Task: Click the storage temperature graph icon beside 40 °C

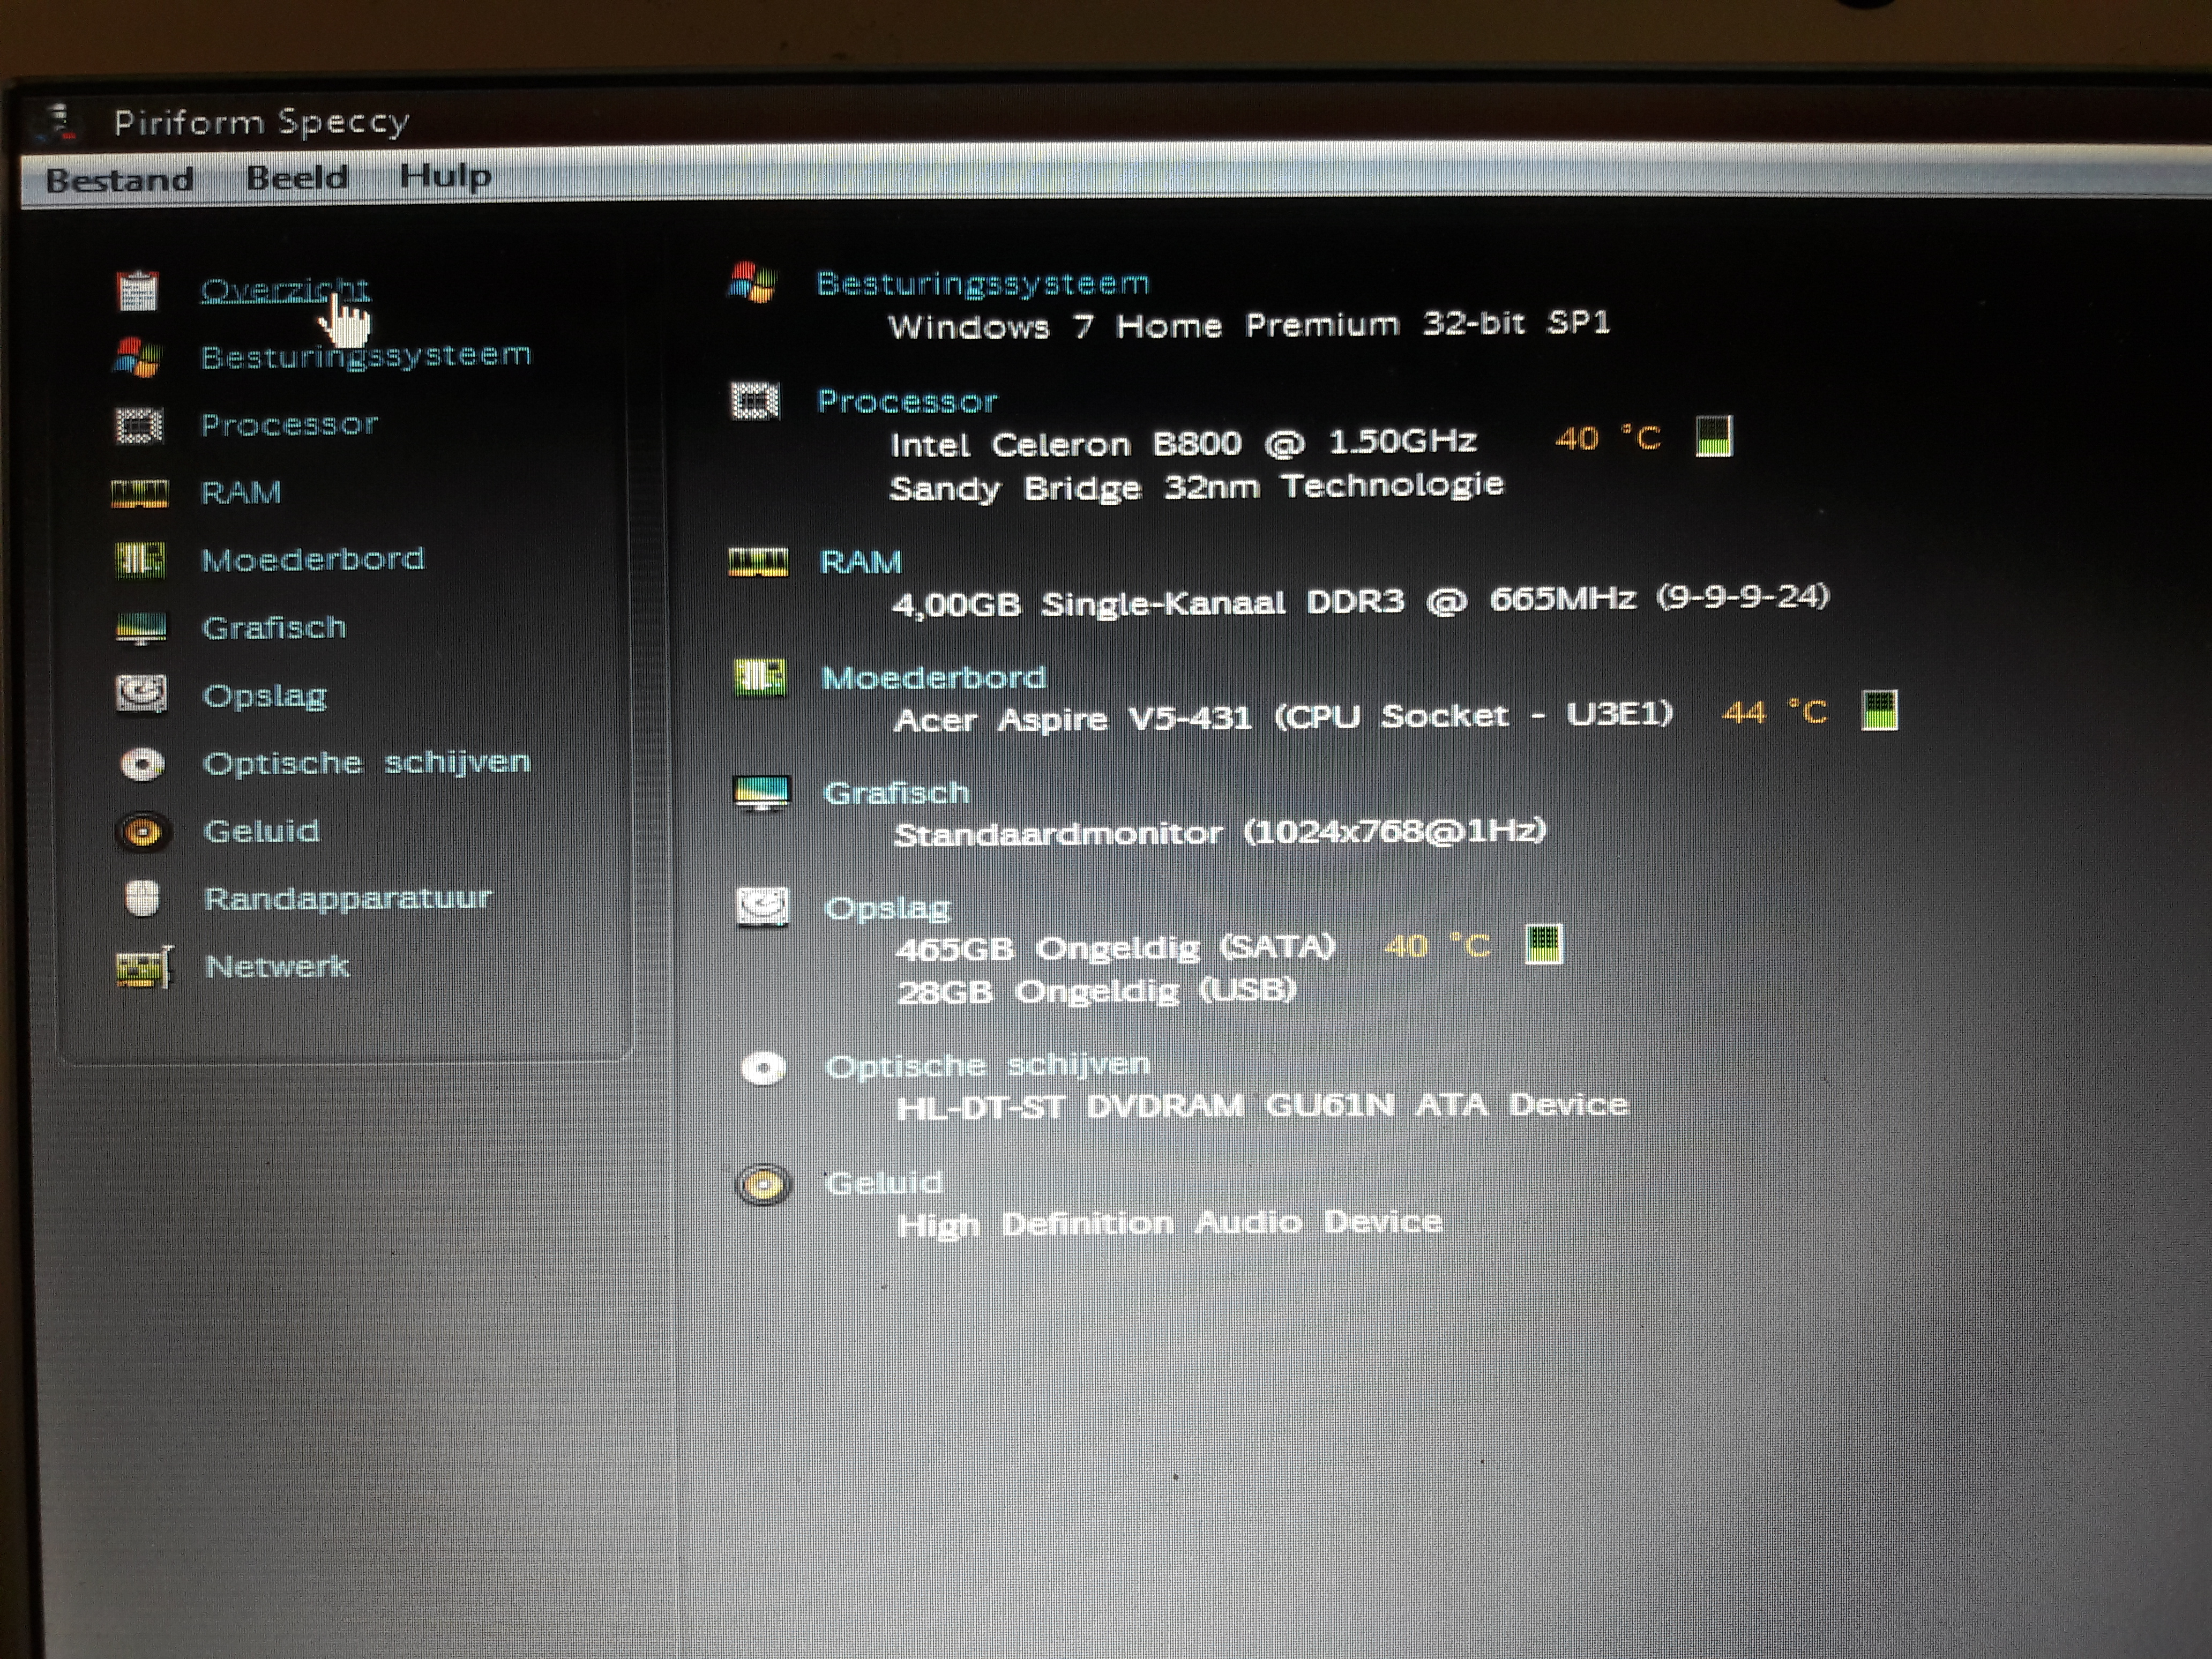Action: tap(1543, 944)
